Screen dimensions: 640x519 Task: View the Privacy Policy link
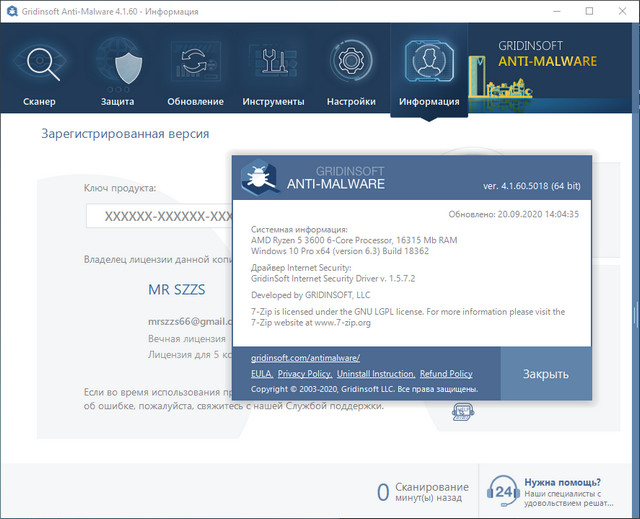coord(304,373)
